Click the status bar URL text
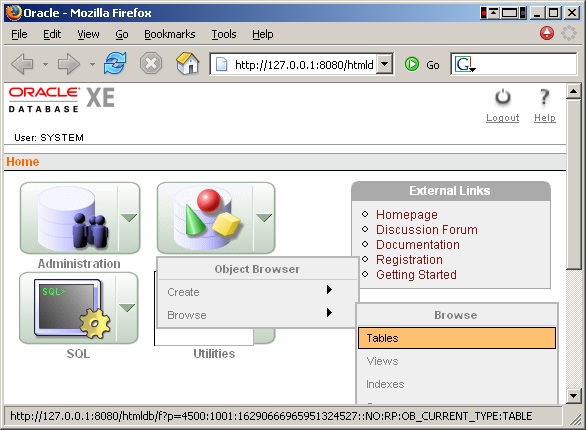Viewport: 586px width, 430px height. [271, 416]
